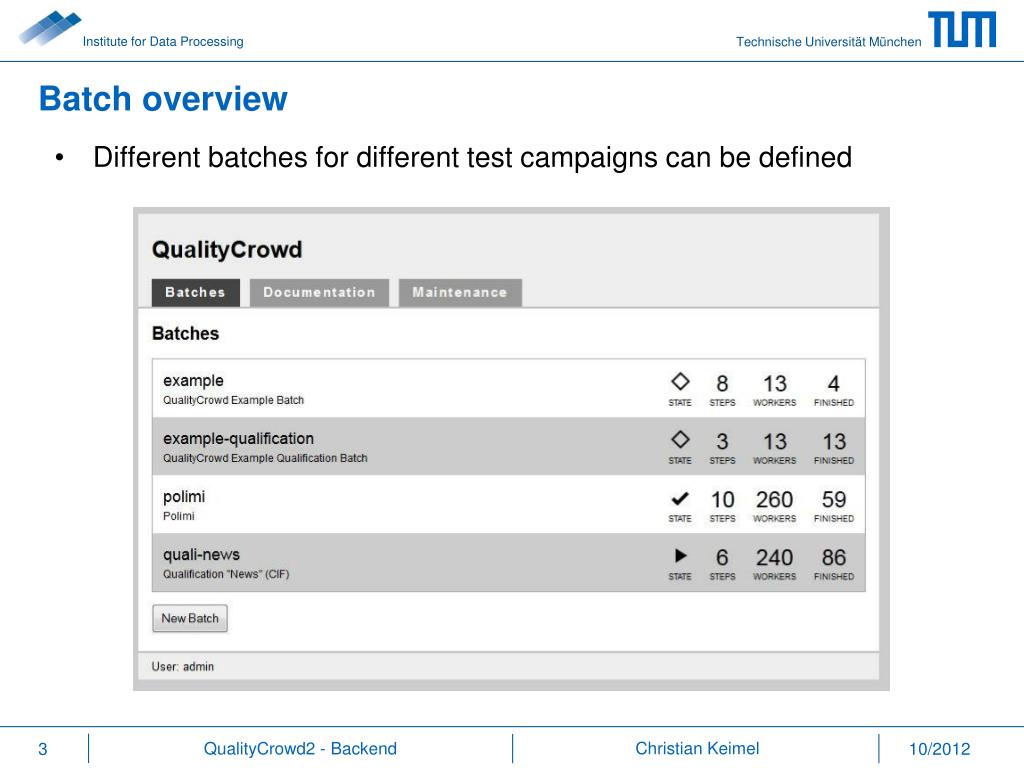Click the 13 finished value for example-qualification

point(834,441)
